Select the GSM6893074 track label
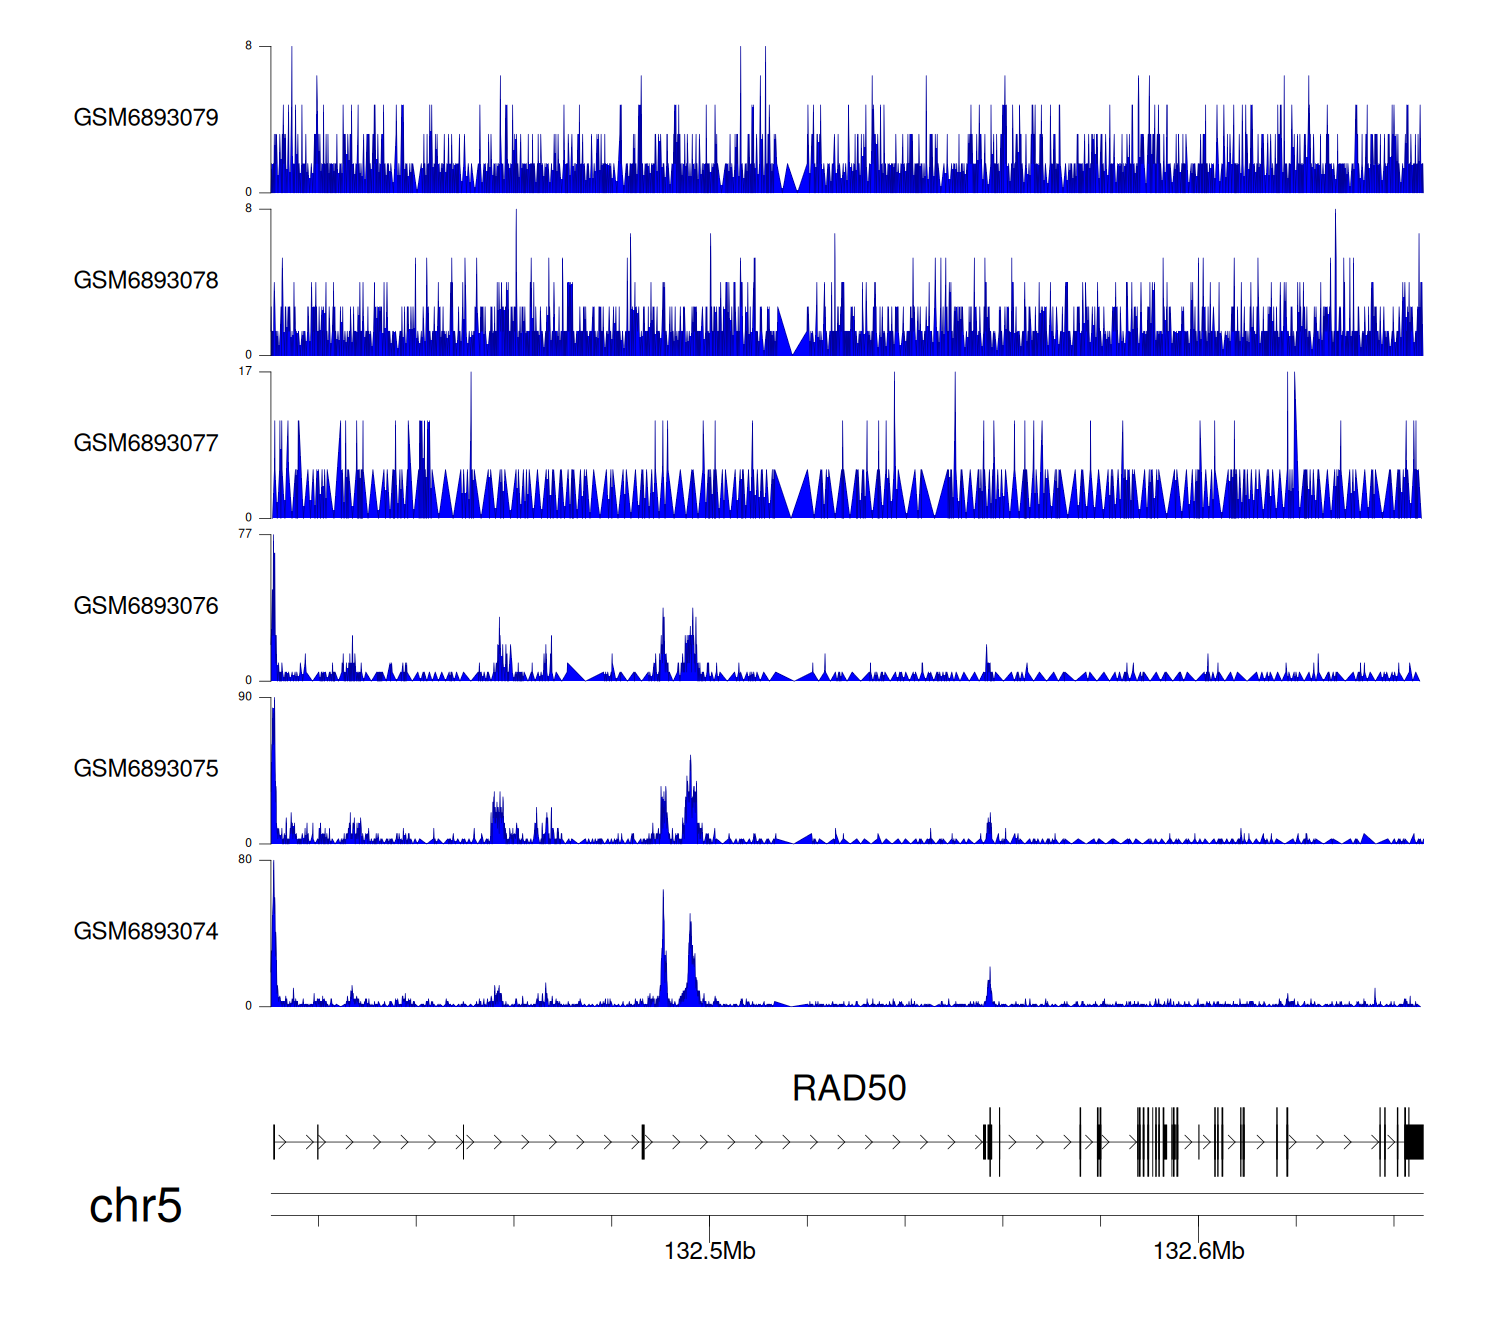The image size is (1500, 1320). (x=146, y=932)
